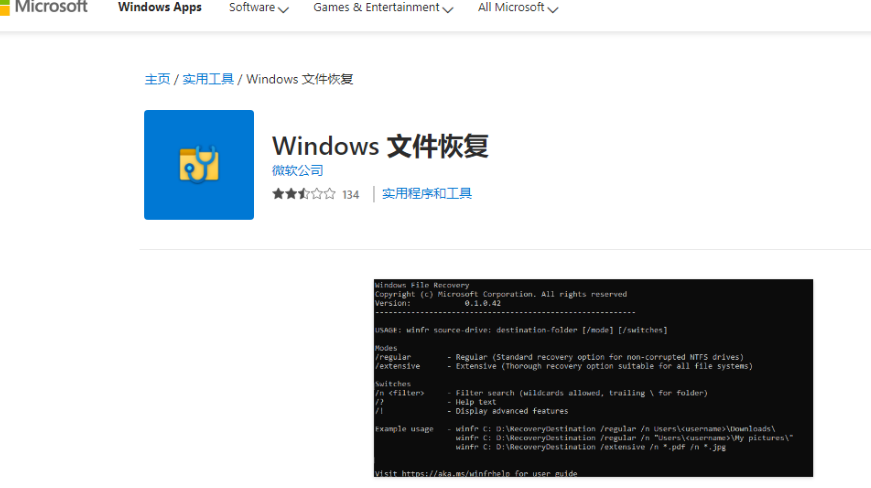Expand Games & Entertainment dropdown
The height and width of the screenshot is (488, 871).
383,8
